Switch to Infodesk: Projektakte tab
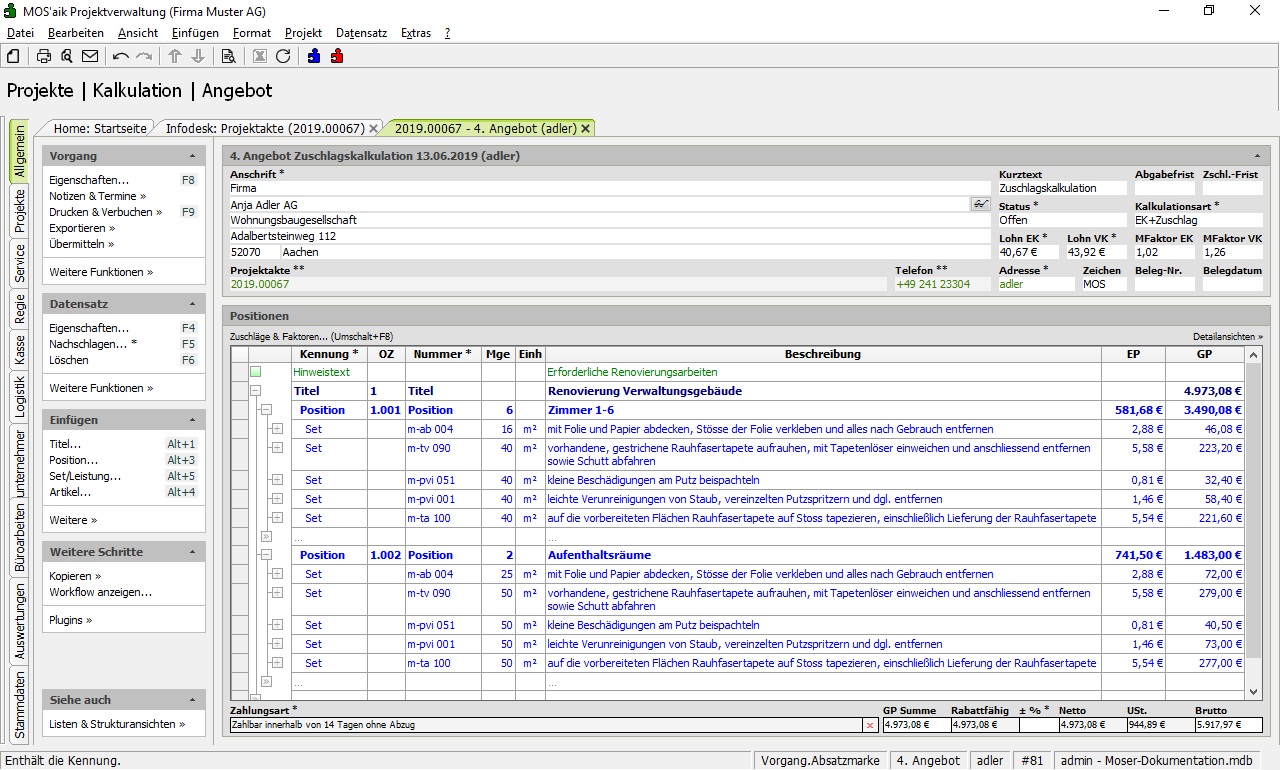This screenshot has height=770, width=1280. (x=263, y=128)
